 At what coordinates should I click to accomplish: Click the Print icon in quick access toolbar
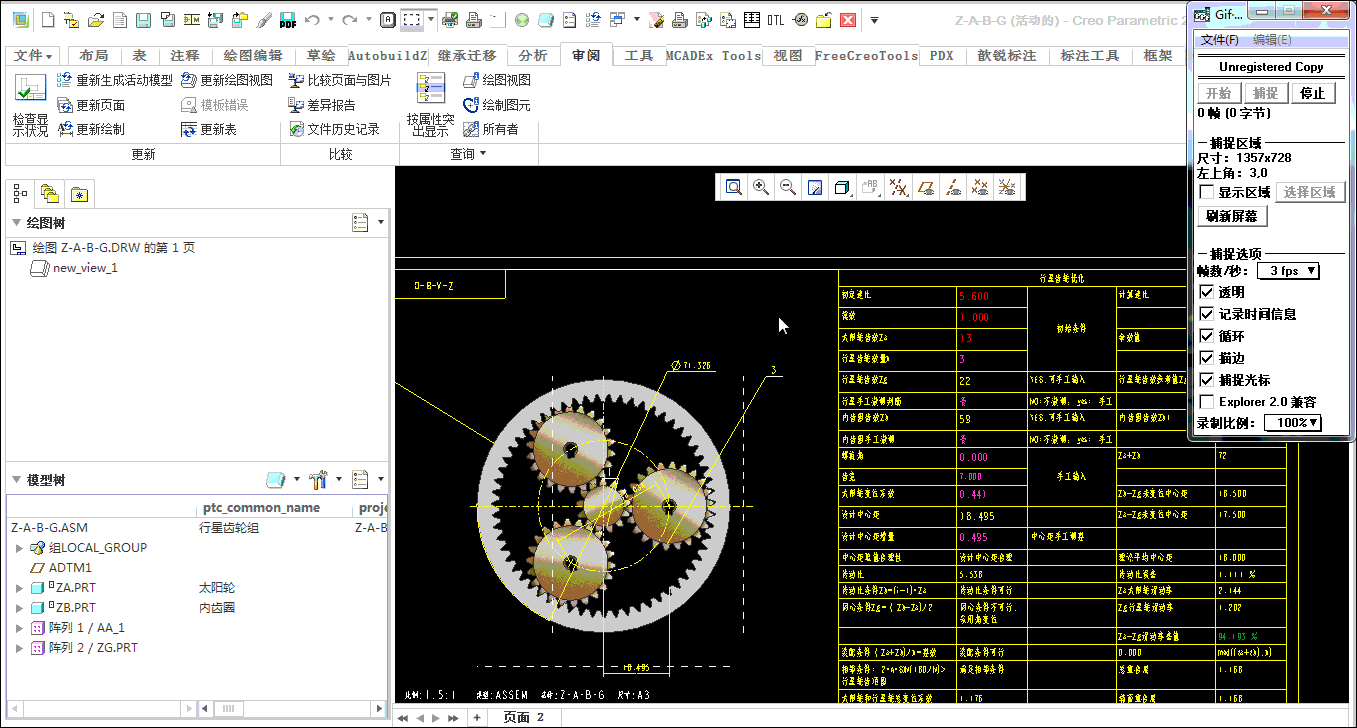tap(474, 20)
